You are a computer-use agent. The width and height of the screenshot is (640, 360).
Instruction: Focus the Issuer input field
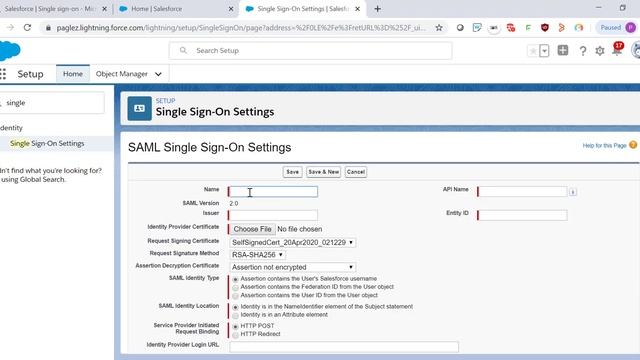273,215
